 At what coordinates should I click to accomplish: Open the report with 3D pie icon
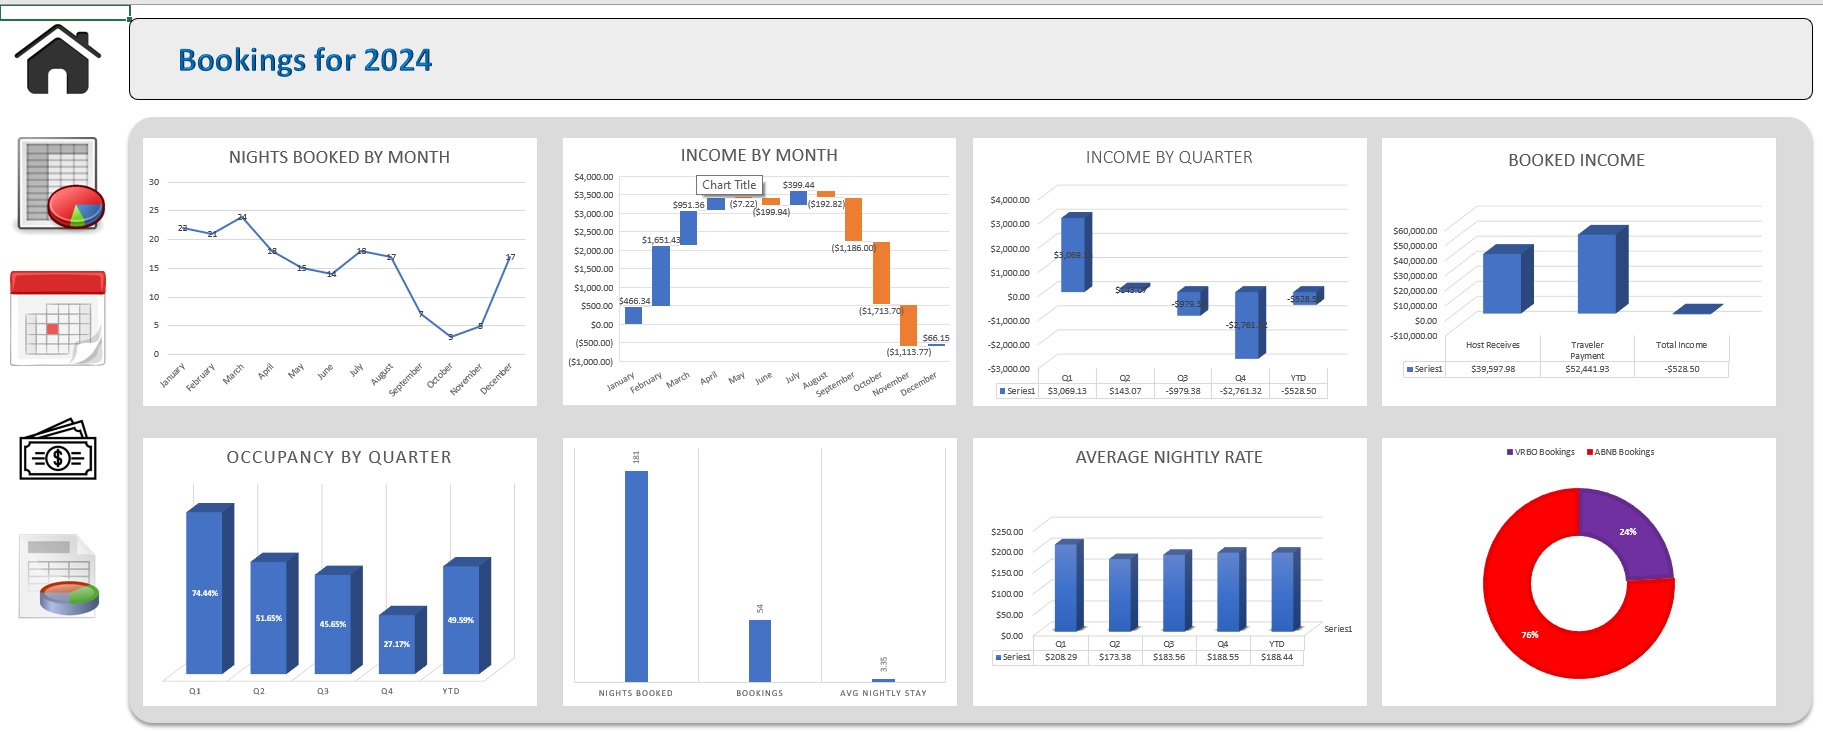click(x=60, y=576)
